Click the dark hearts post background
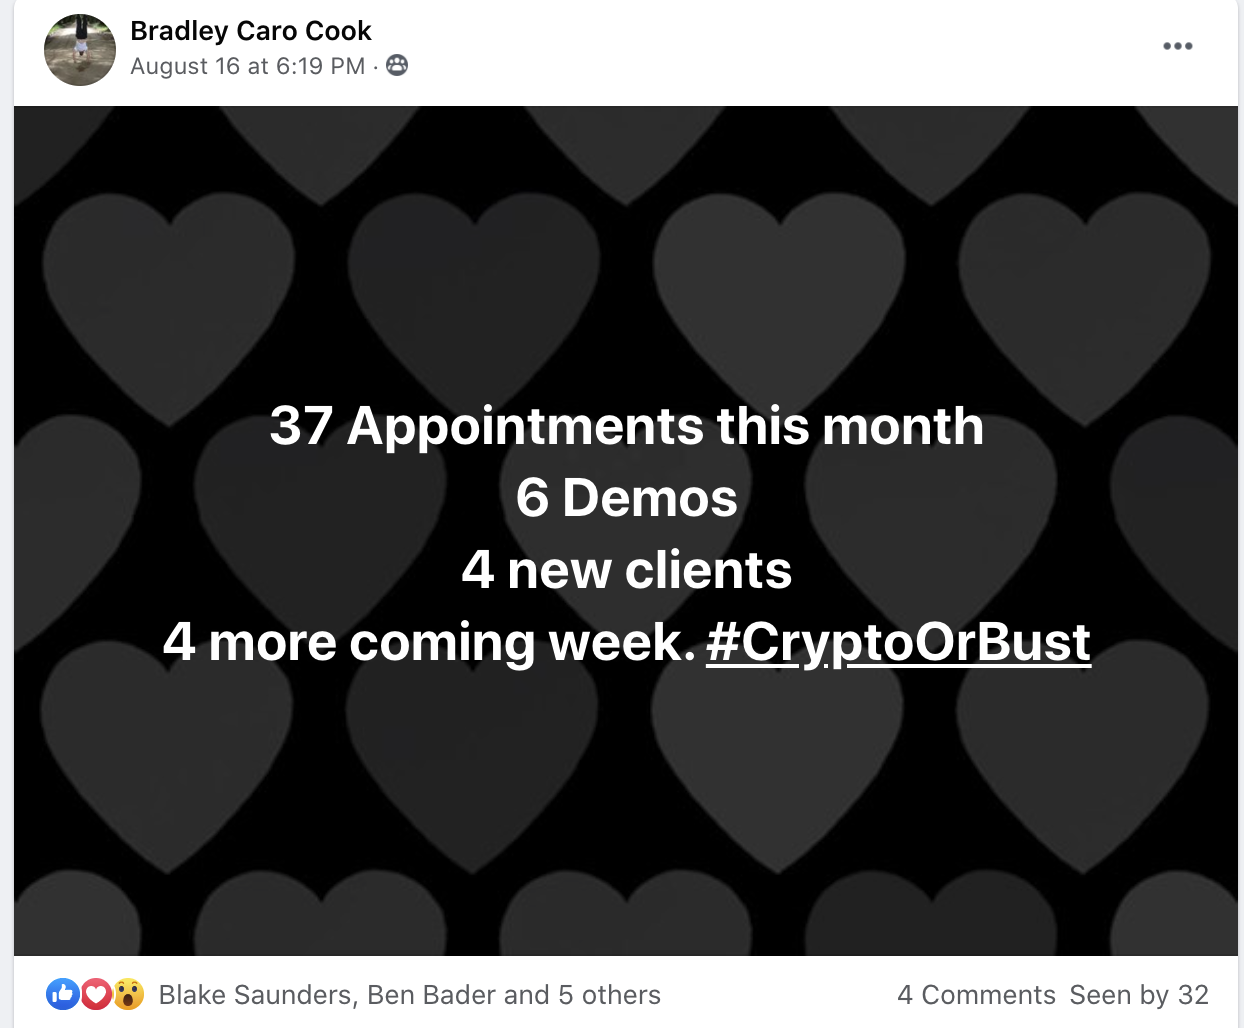Image resolution: width=1244 pixels, height=1028 pixels. 626,800
